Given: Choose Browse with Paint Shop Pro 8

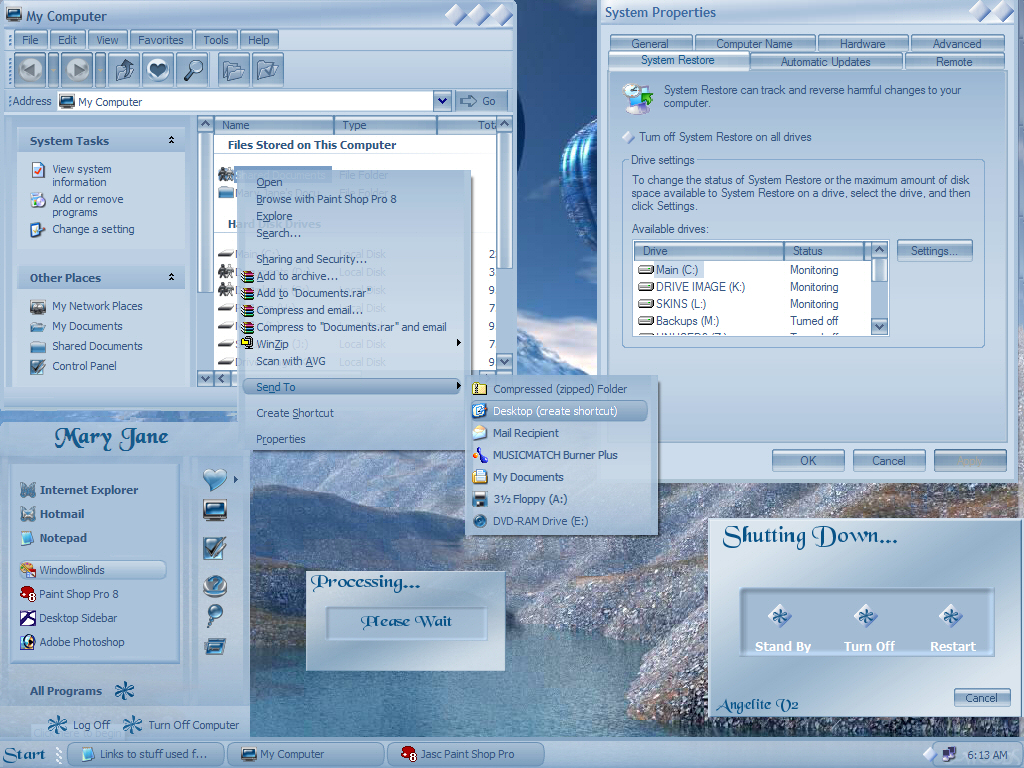Looking at the screenshot, I should tap(326, 199).
